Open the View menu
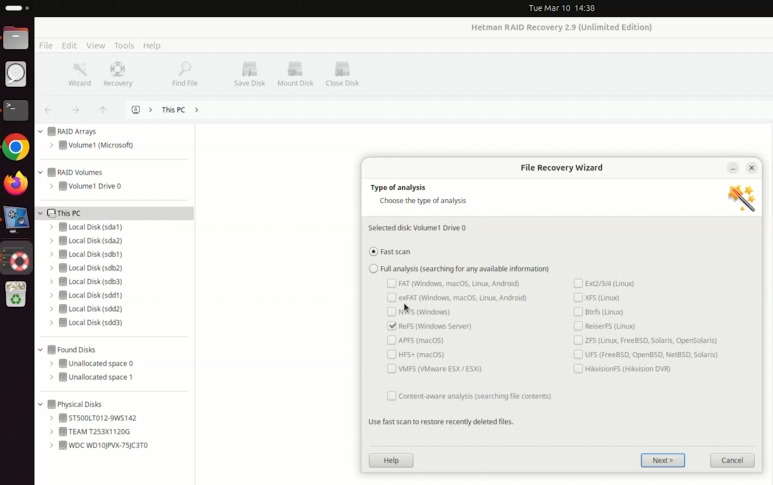Image resolution: width=773 pixels, height=485 pixels. click(96, 45)
